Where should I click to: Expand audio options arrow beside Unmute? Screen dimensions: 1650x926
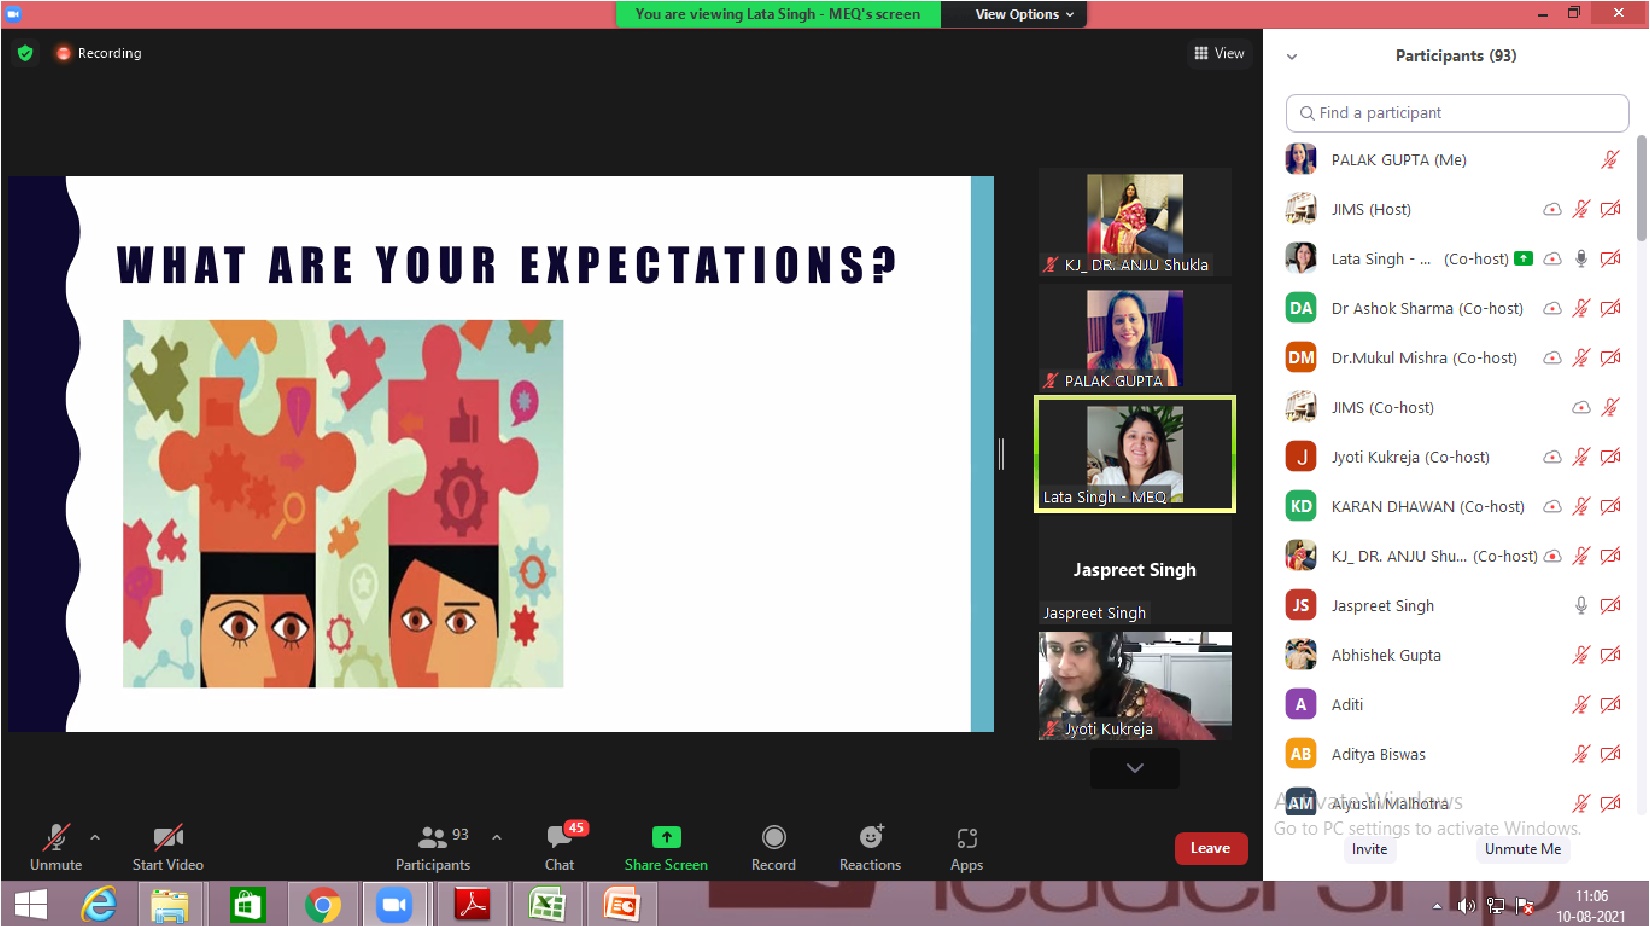click(95, 838)
